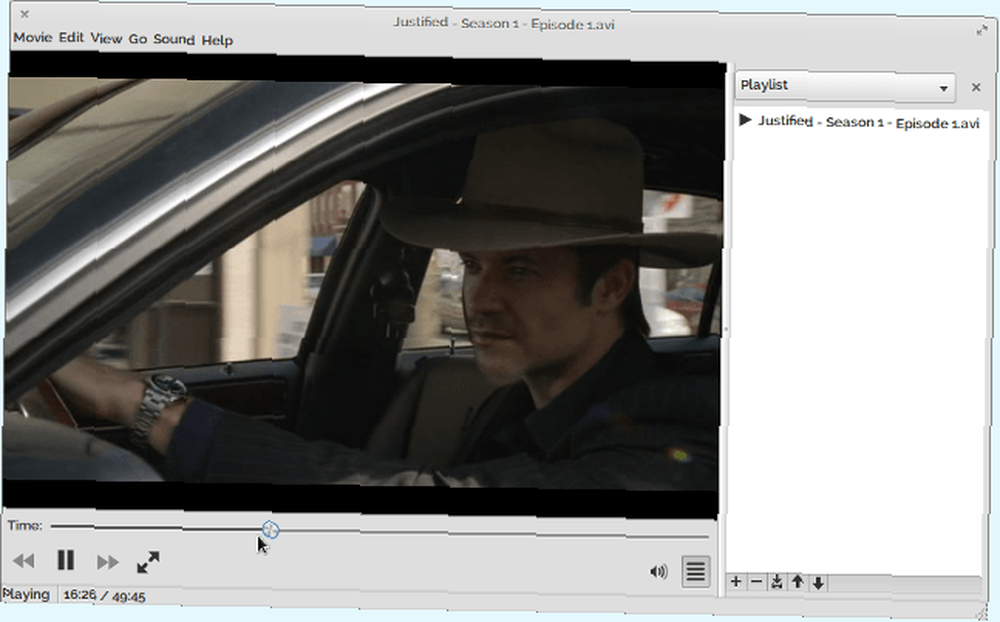Close the Totem window
Screen dimensions: 1000x622
24,14
